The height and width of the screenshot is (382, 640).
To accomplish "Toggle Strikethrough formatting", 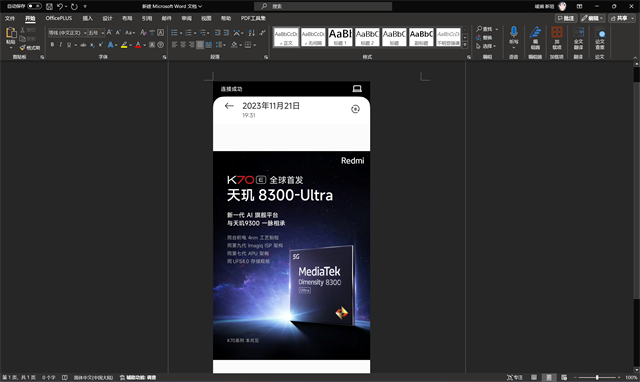I will pyautogui.click(x=83, y=45).
